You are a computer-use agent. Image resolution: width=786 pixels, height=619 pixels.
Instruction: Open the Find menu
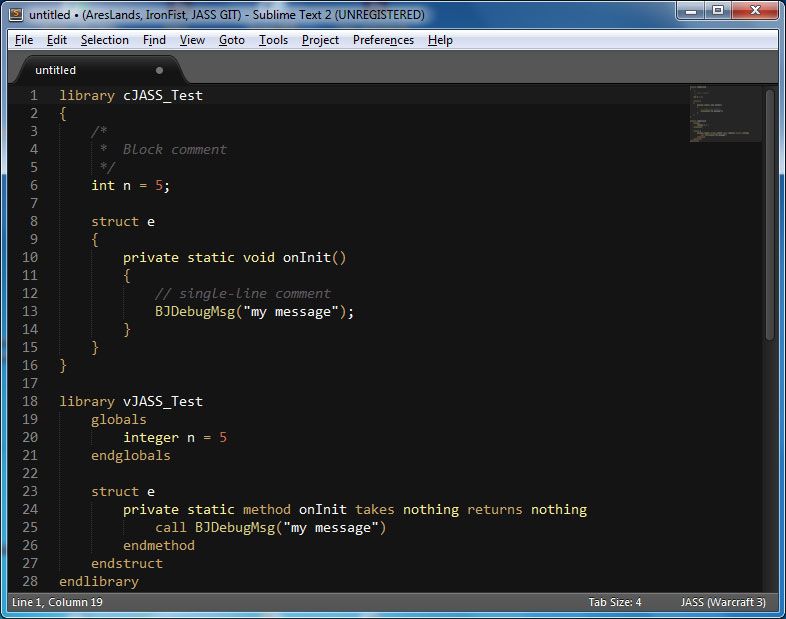click(154, 40)
